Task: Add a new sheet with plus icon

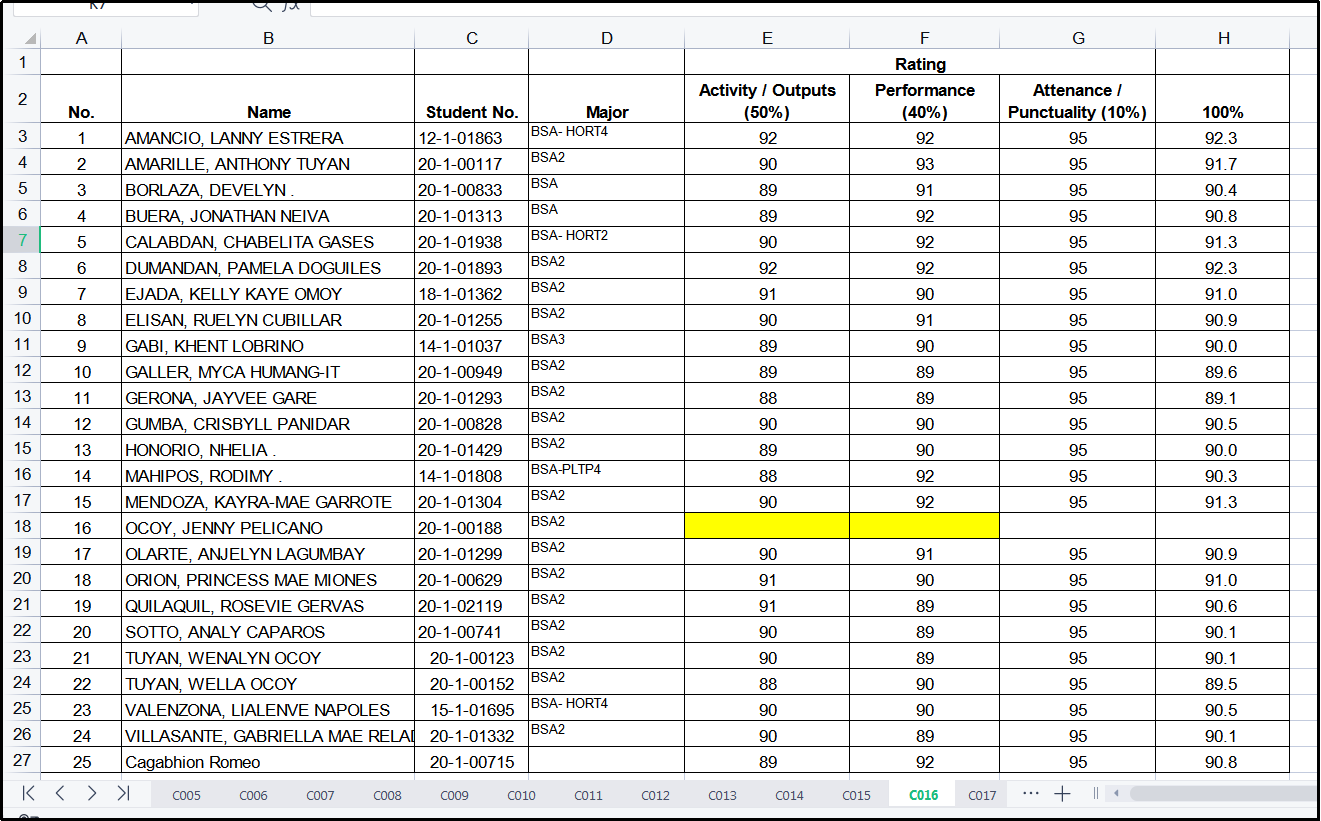Action: [x=1062, y=794]
